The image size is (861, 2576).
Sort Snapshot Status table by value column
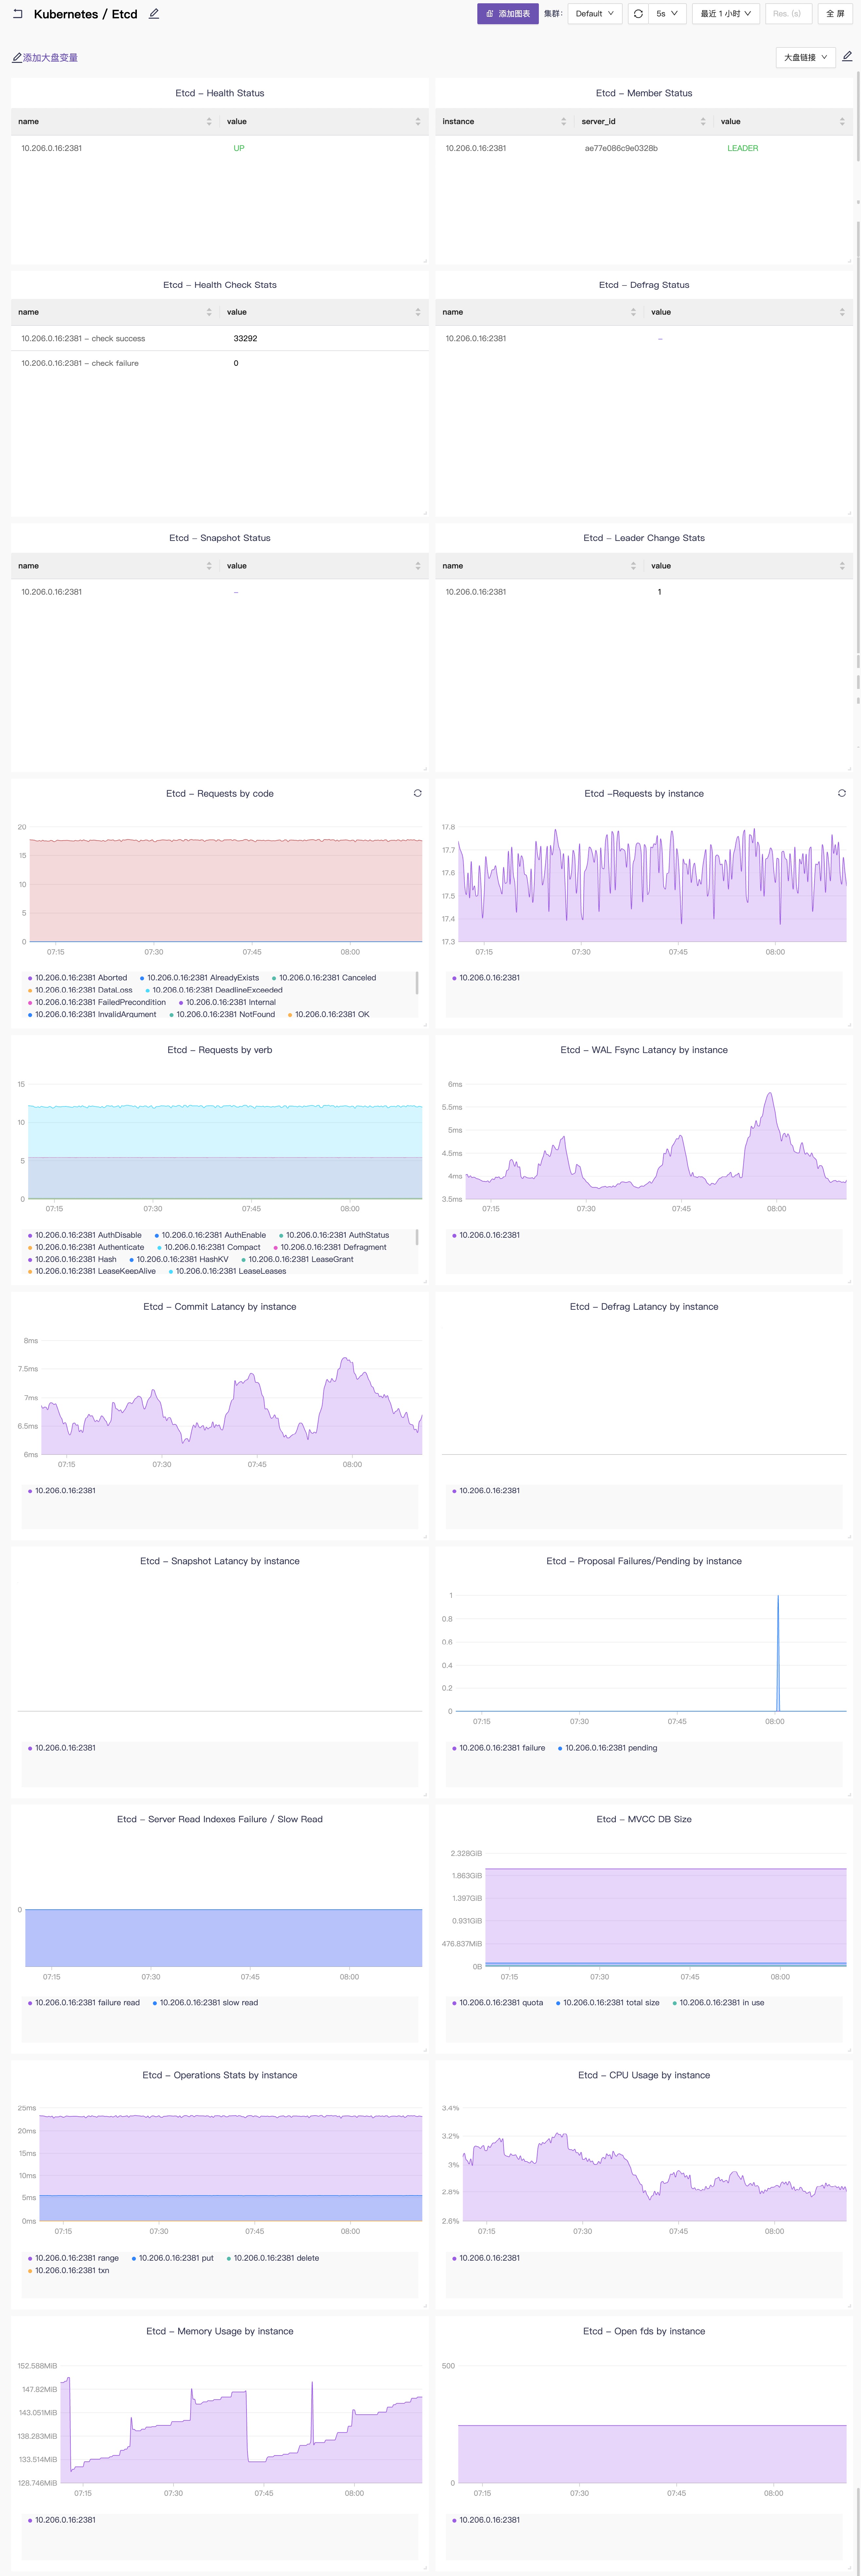coord(418,566)
